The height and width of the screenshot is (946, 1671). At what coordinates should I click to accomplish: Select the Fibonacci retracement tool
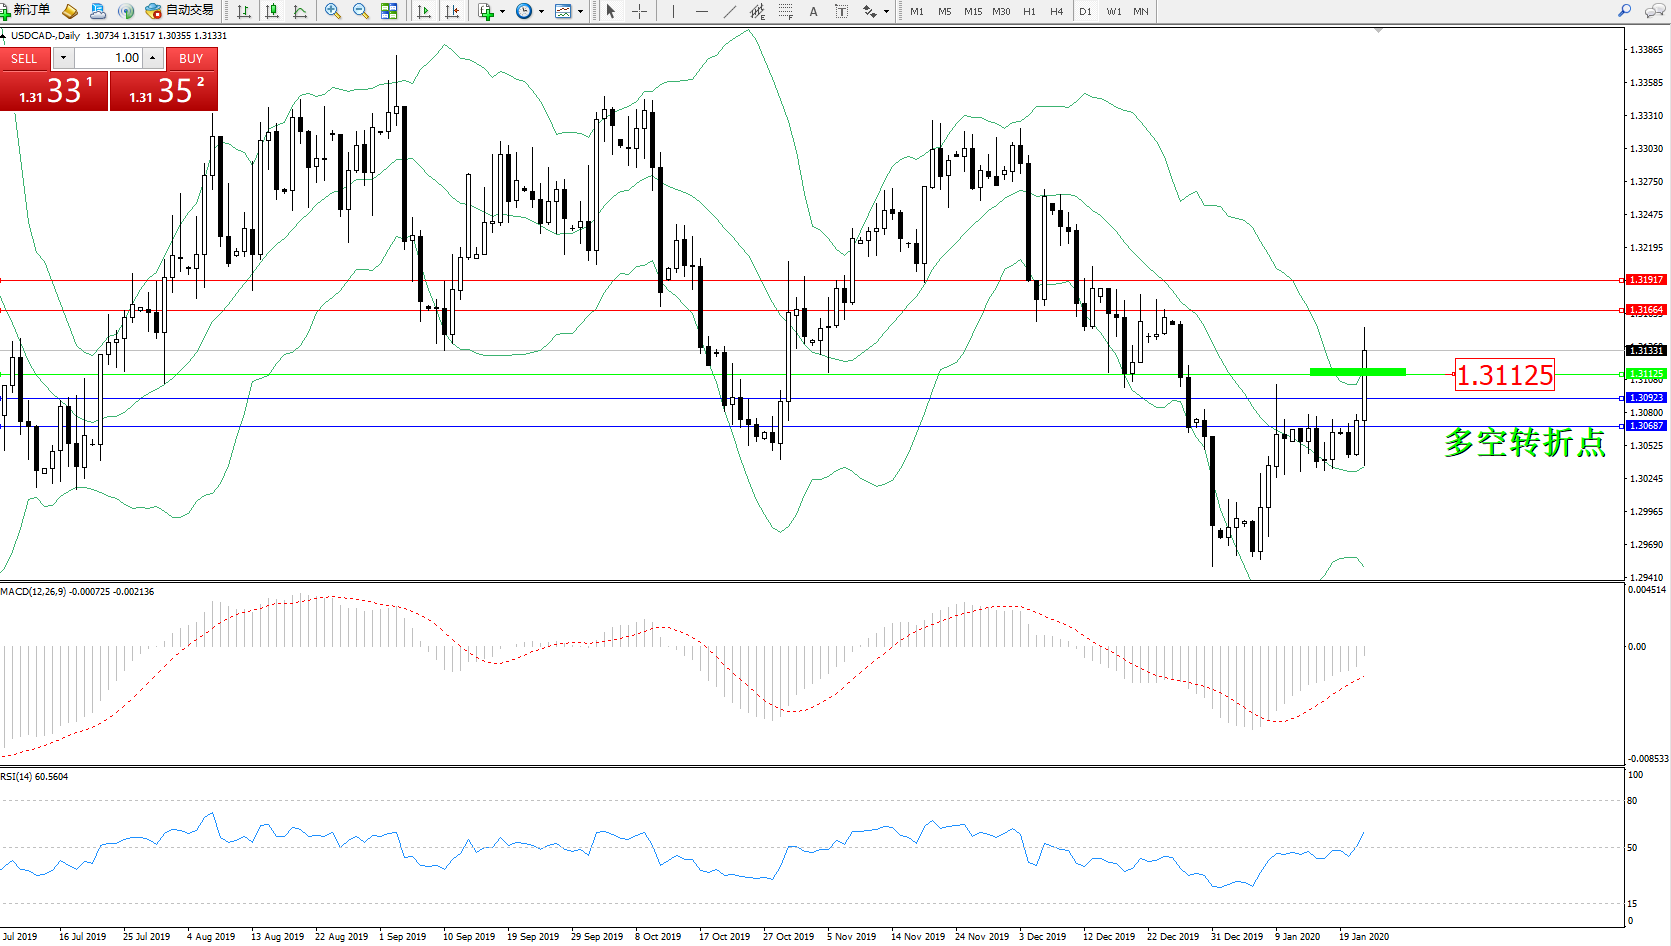[x=786, y=11]
